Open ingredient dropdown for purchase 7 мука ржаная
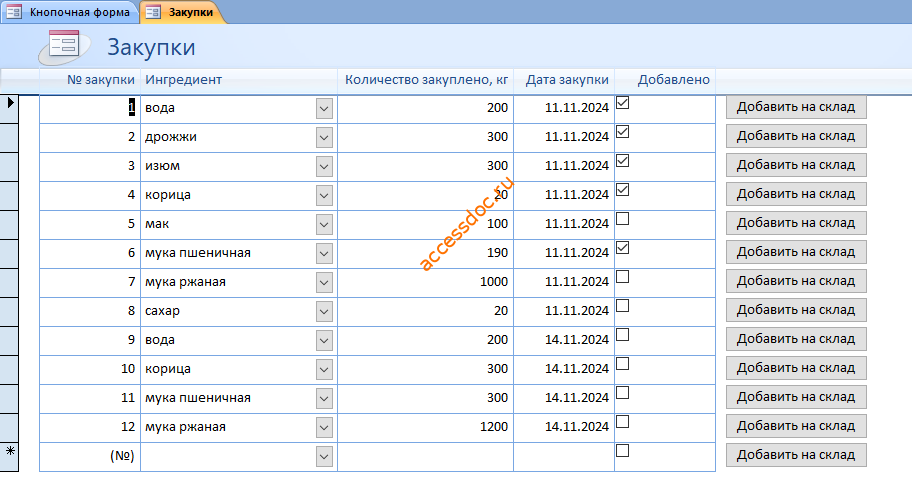Screen dimensions: 912x487 click(325, 283)
